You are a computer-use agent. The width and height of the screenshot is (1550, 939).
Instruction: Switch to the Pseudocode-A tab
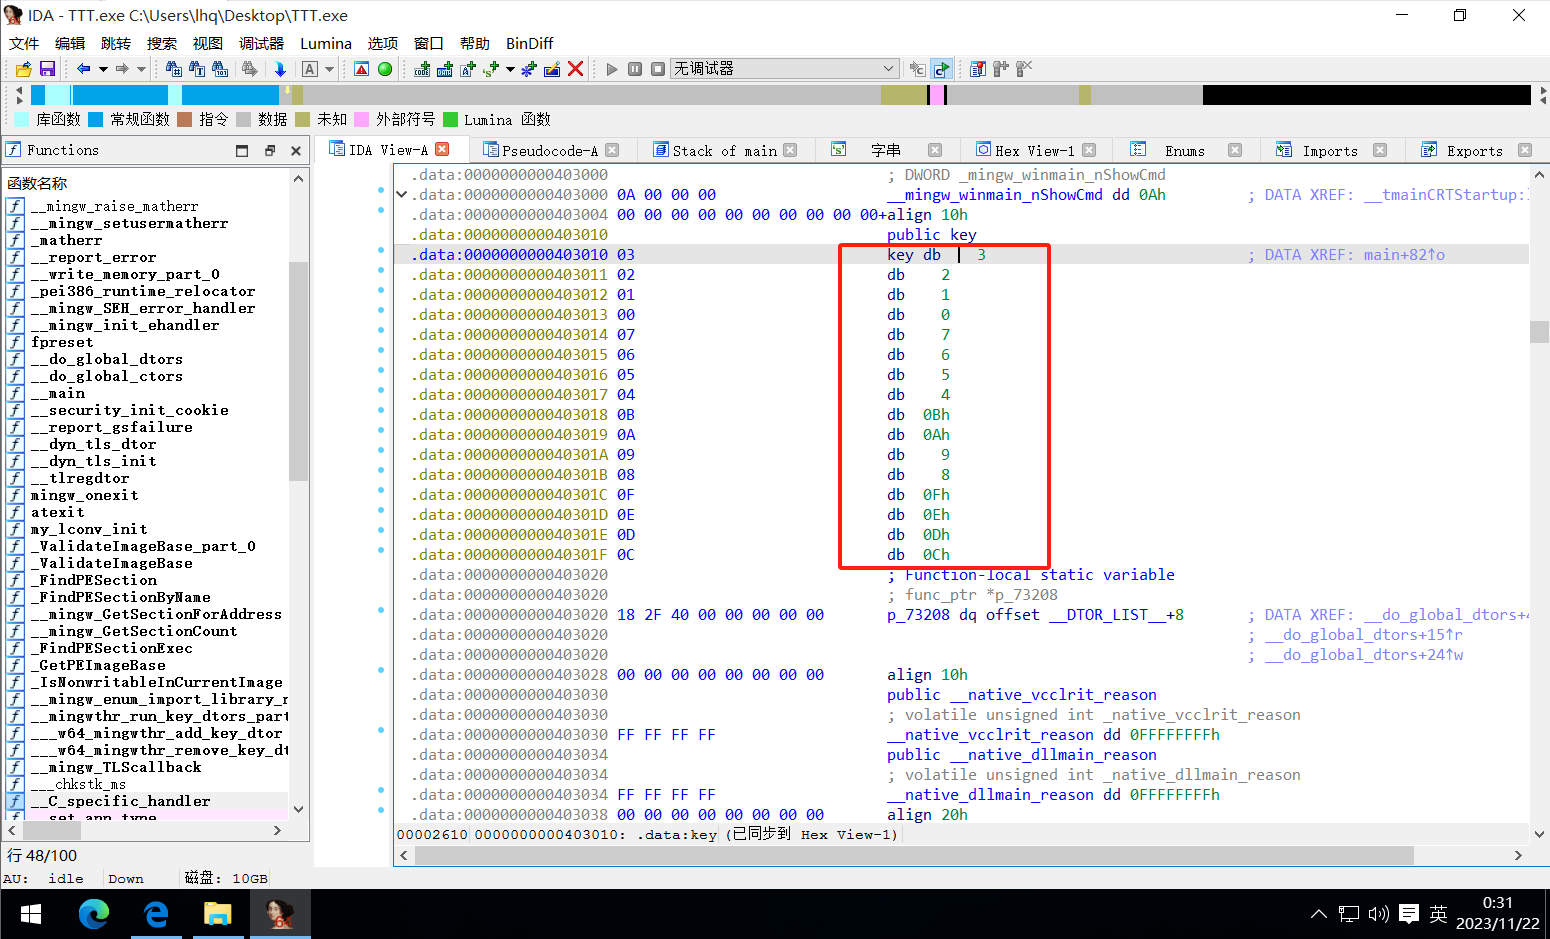(549, 150)
